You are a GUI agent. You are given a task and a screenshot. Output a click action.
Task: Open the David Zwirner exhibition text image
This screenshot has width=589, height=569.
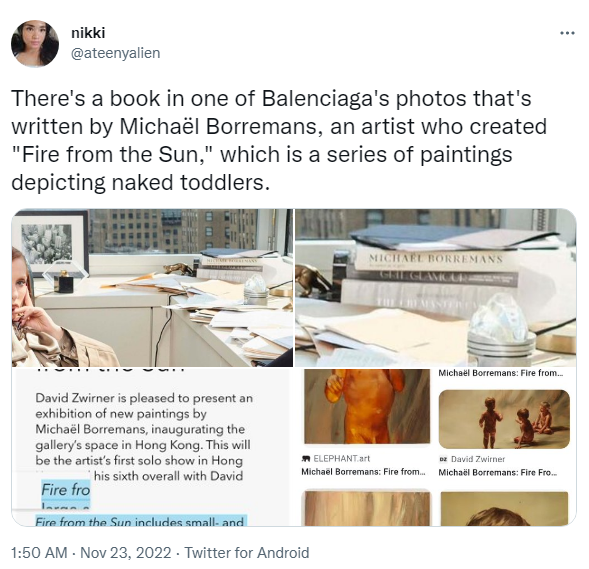[152, 447]
